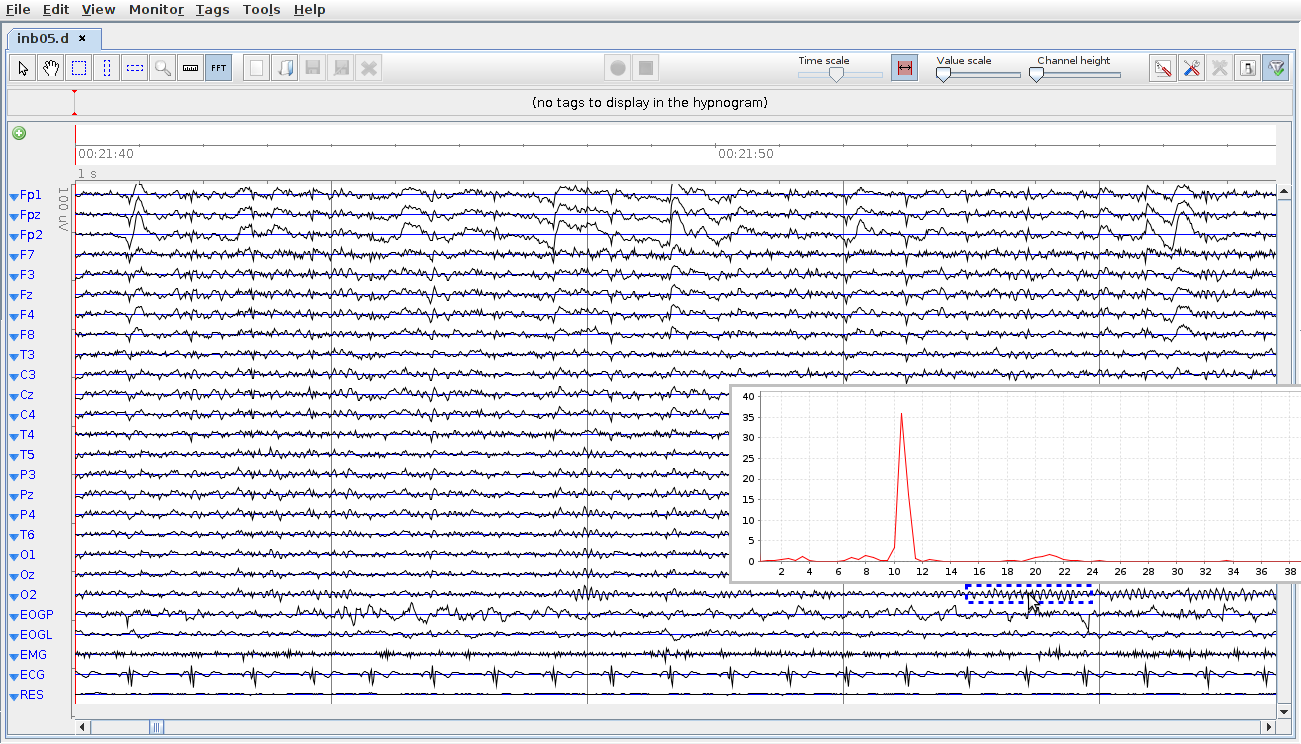
Task: Select the page block selection tool
Action: 79,68
